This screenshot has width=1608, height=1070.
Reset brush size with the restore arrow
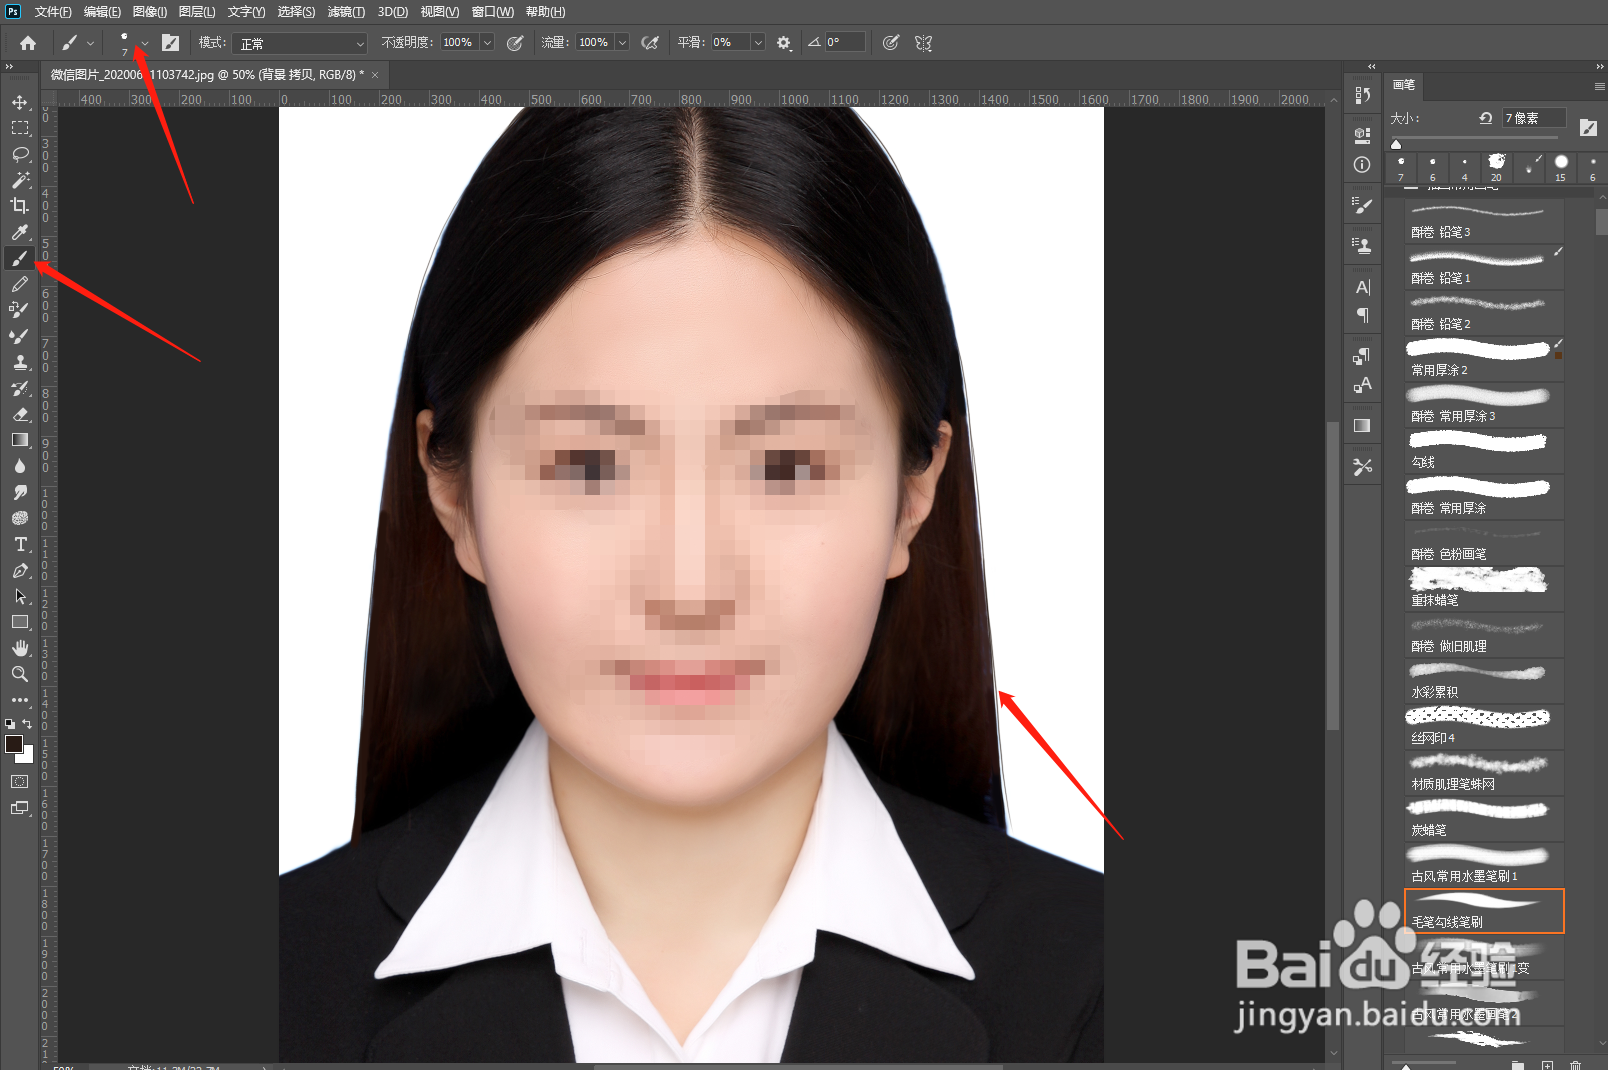[x=1486, y=118]
